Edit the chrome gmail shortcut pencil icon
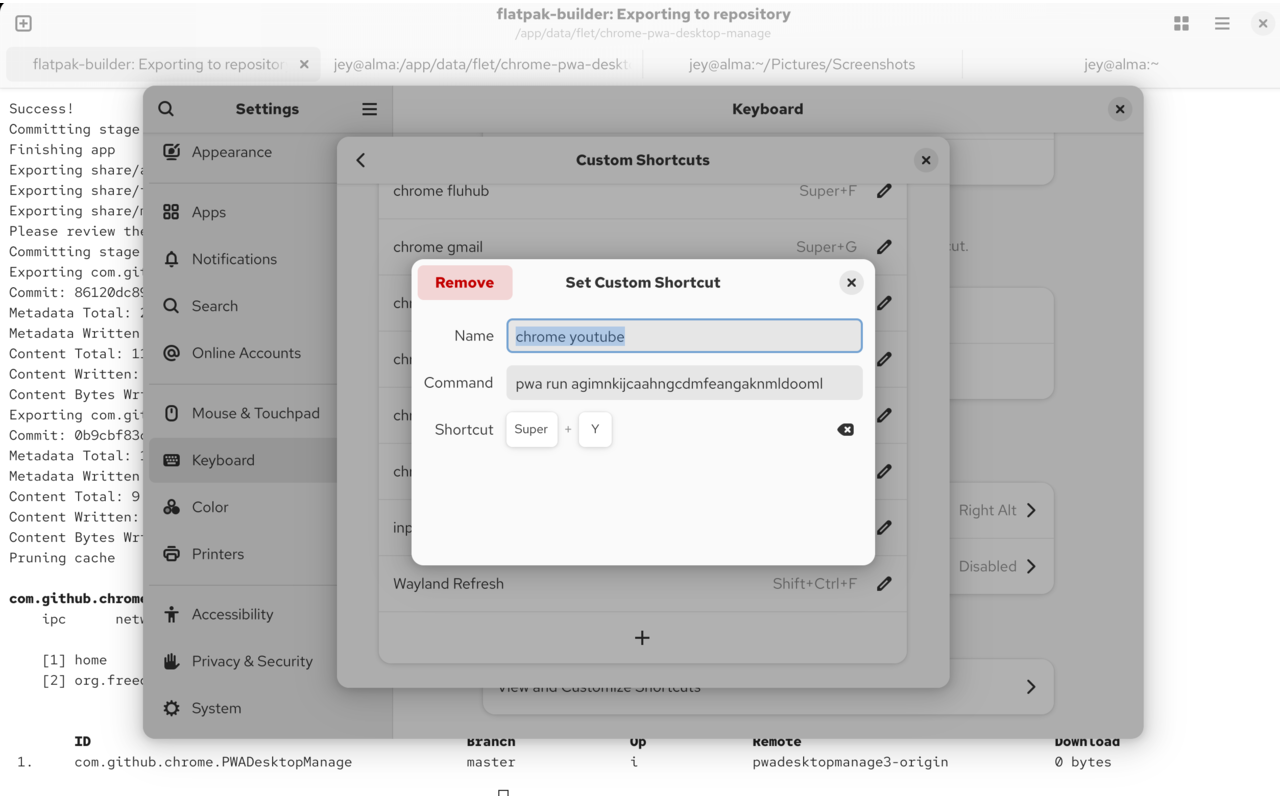Viewport: 1280px width, 800px height. point(884,247)
